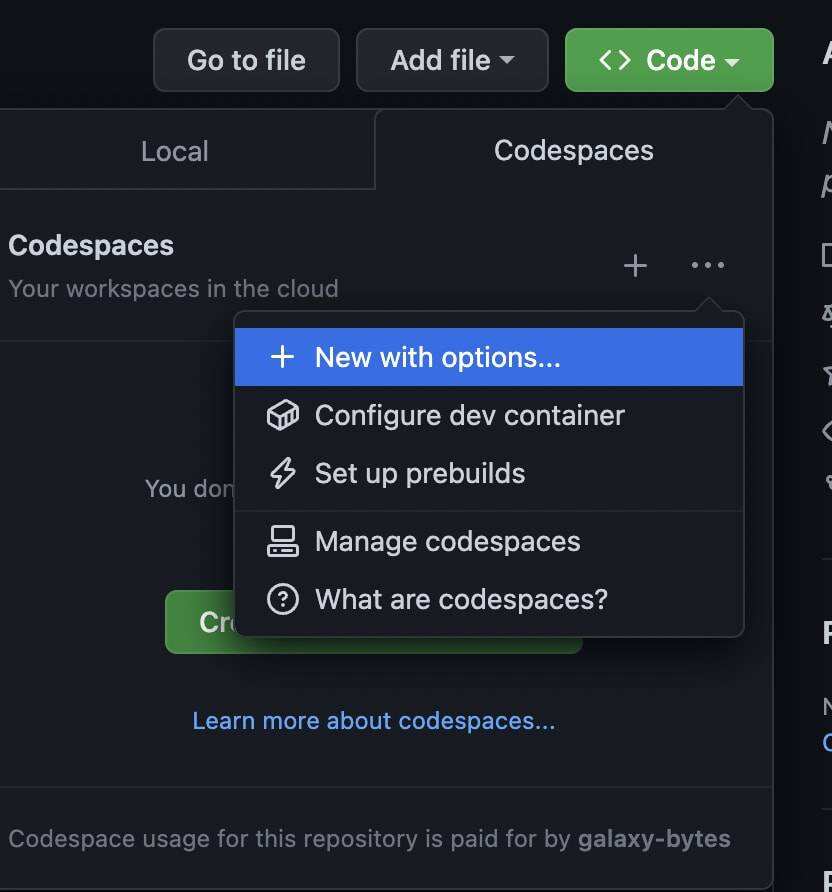
Task: Choose "New with options..." menu entry
Action: [437, 357]
